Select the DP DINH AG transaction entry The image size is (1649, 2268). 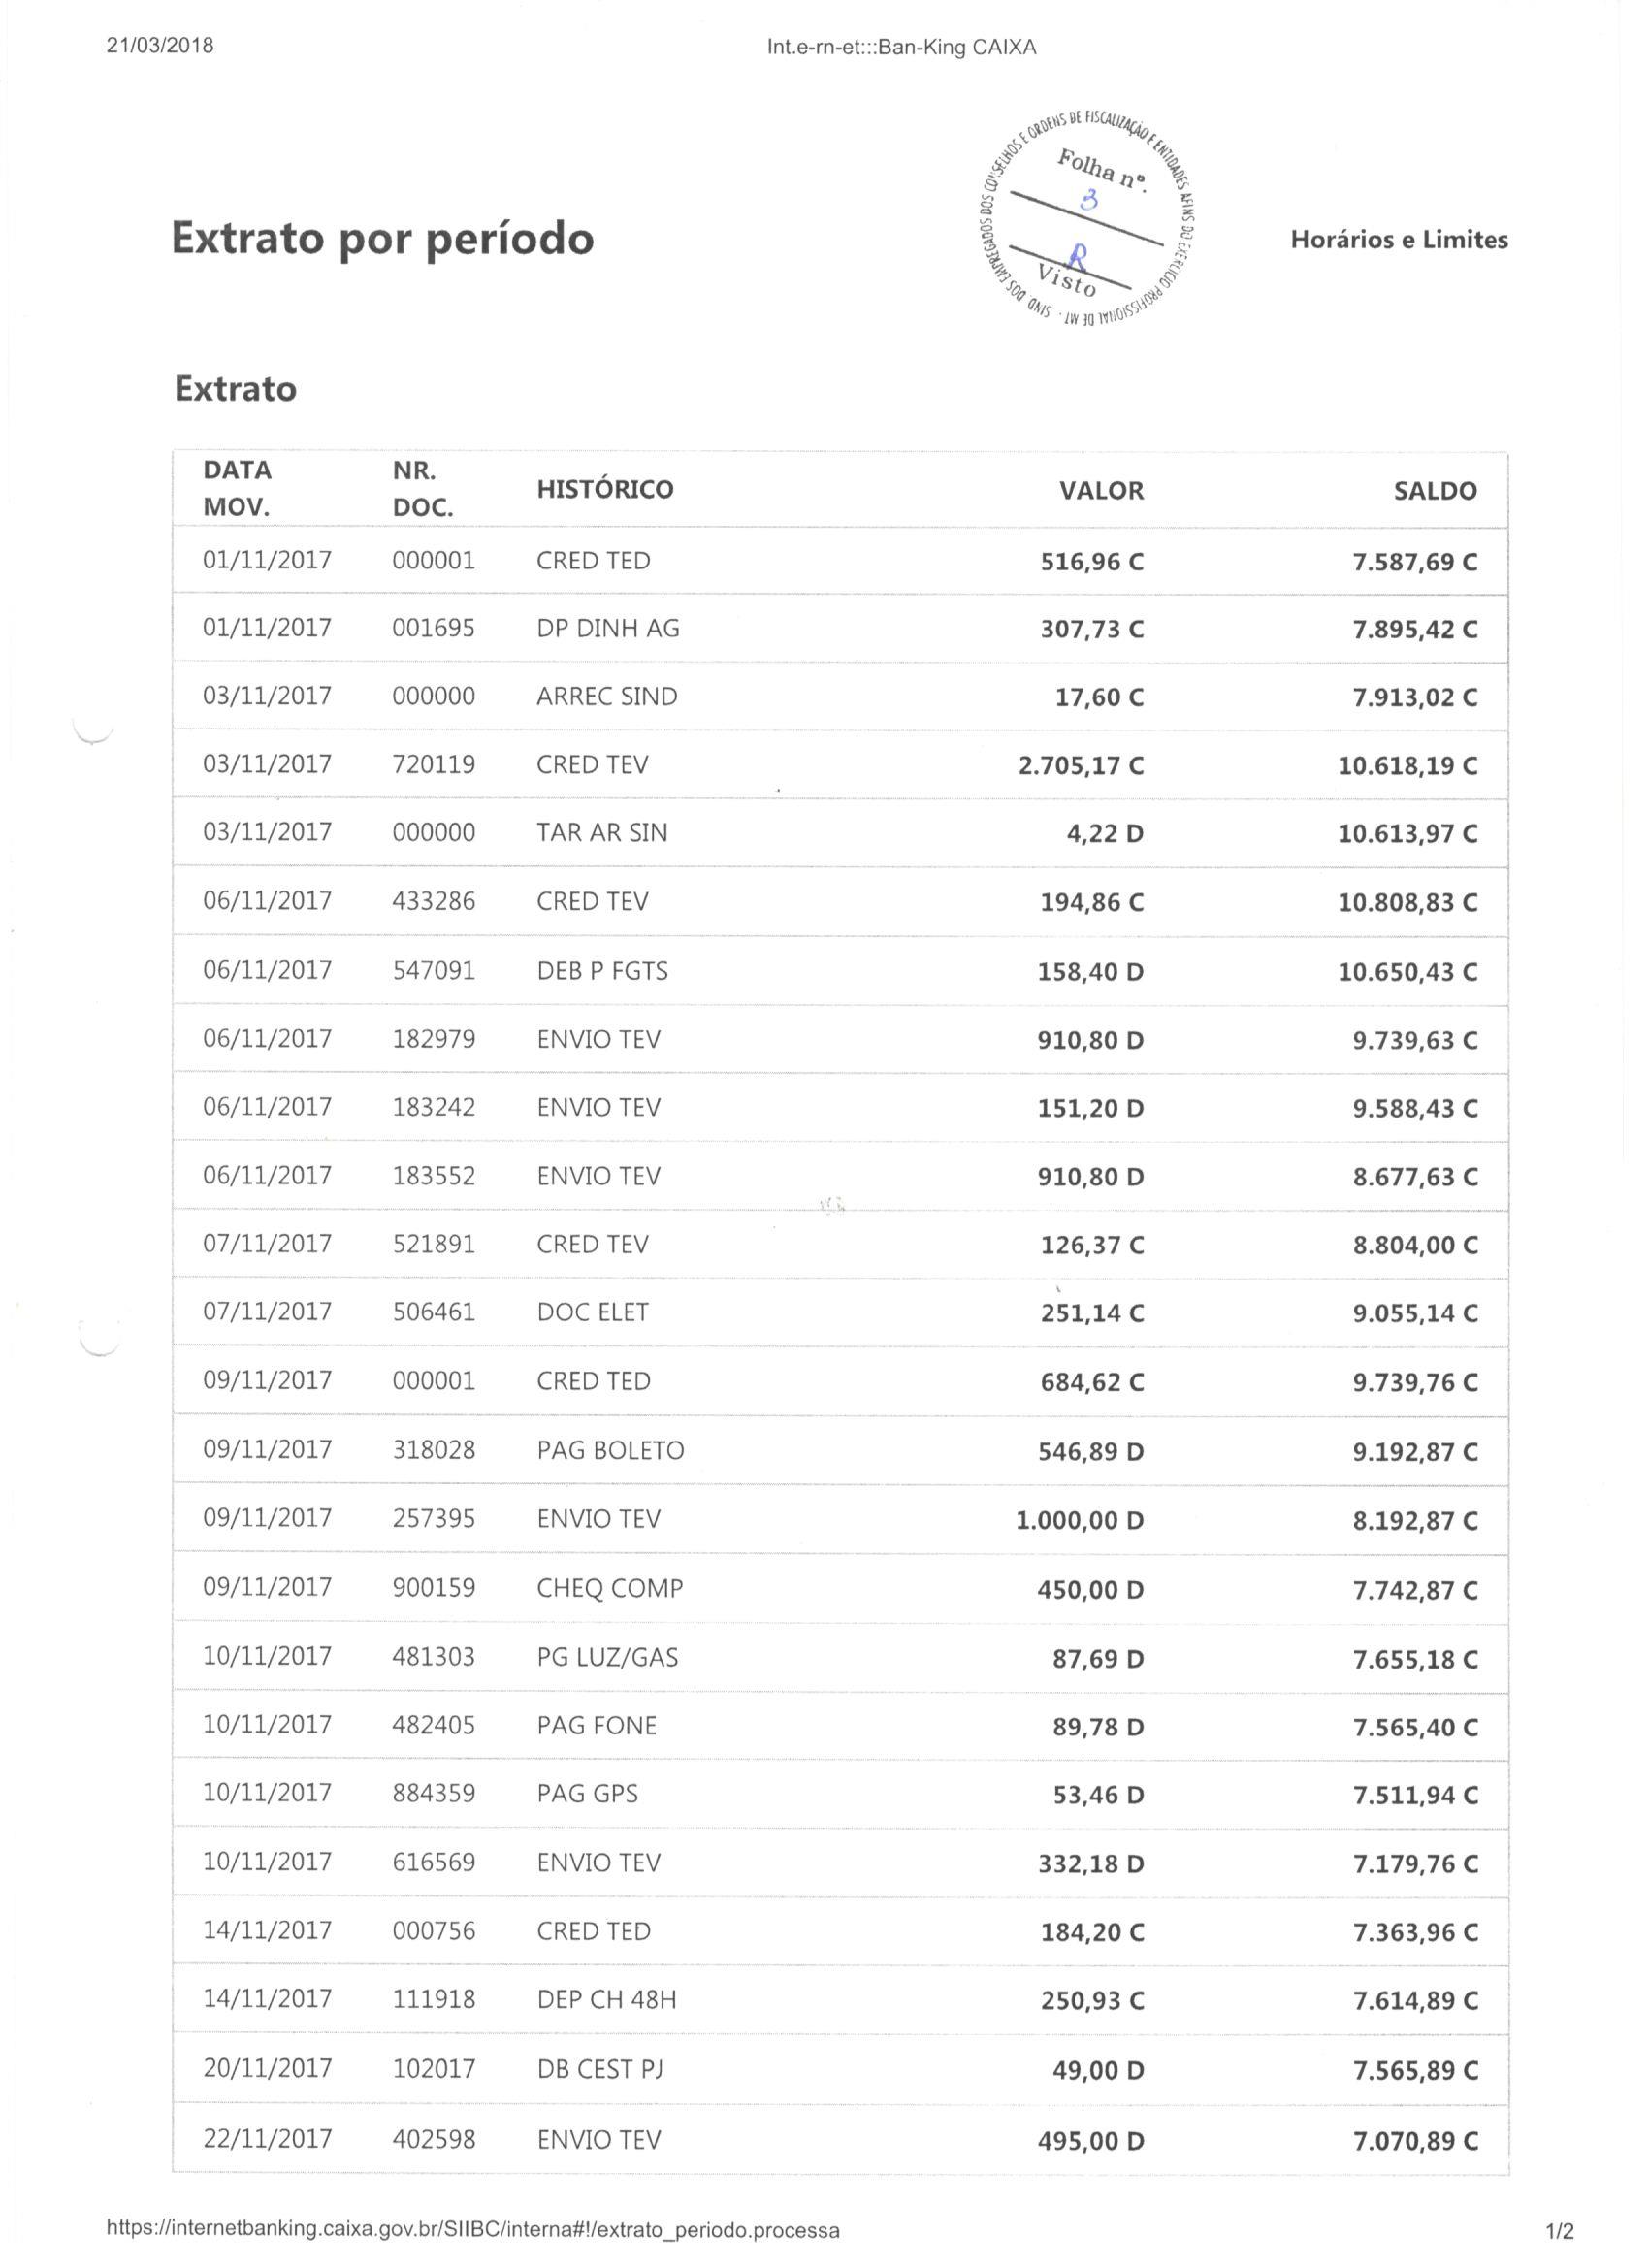(608, 628)
